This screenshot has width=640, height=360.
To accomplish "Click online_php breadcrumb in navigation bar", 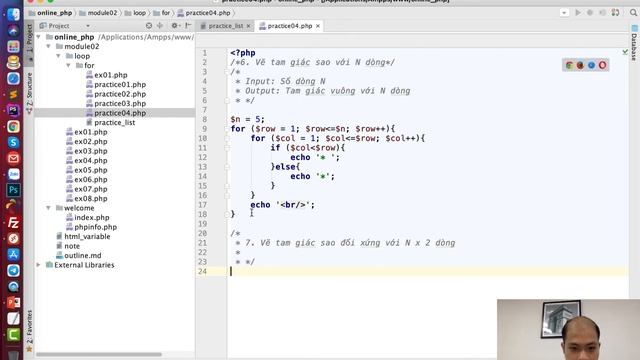I will 50,13.
